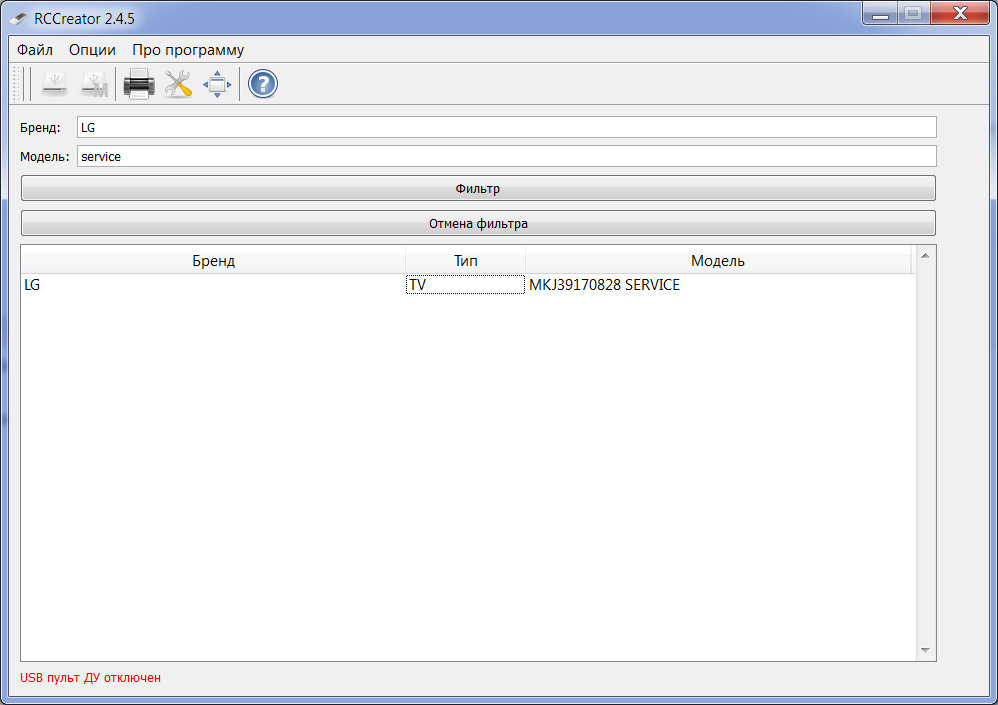Grab the toolbar drag handle
This screenshot has height=705, width=998.
[x=17, y=85]
